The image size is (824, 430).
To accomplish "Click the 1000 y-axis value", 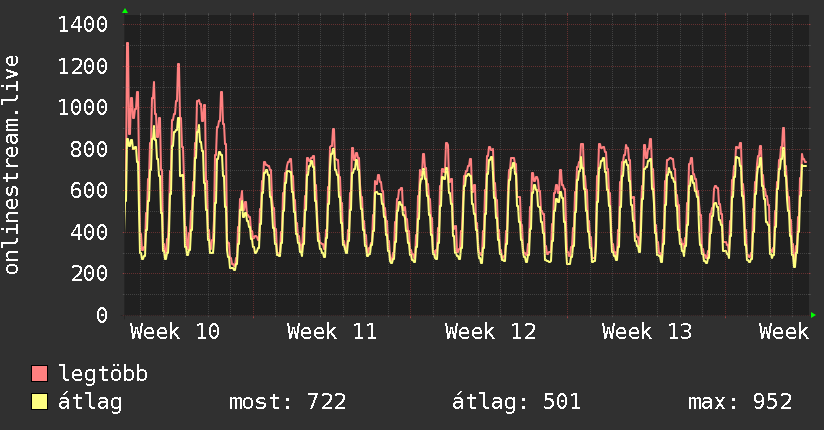I will click(x=83, y=107).
